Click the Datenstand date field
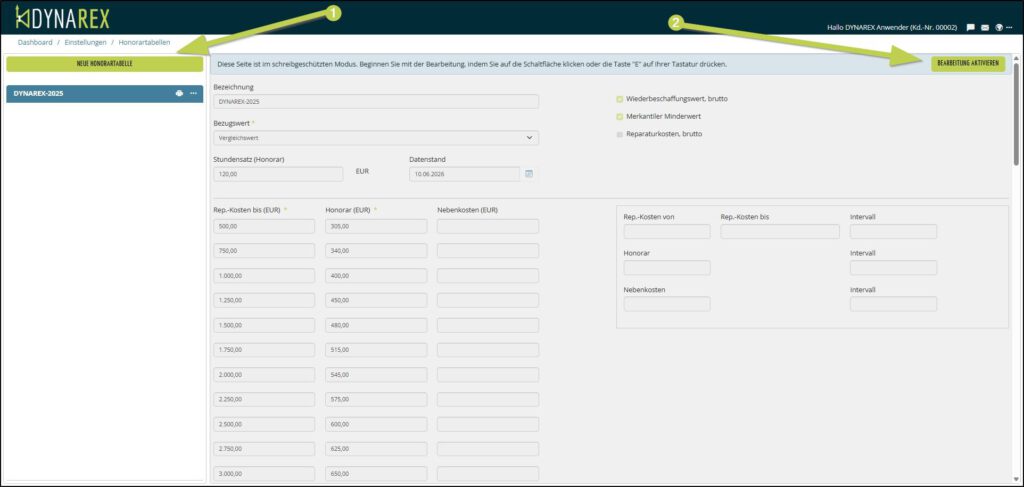This screenshot has height=487, width=1024. (x=464, y=174)
